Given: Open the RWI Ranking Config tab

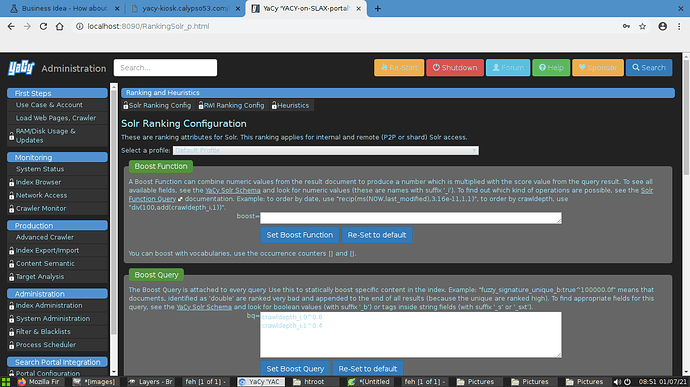Looking at the screenshot, I should (231, 106).
